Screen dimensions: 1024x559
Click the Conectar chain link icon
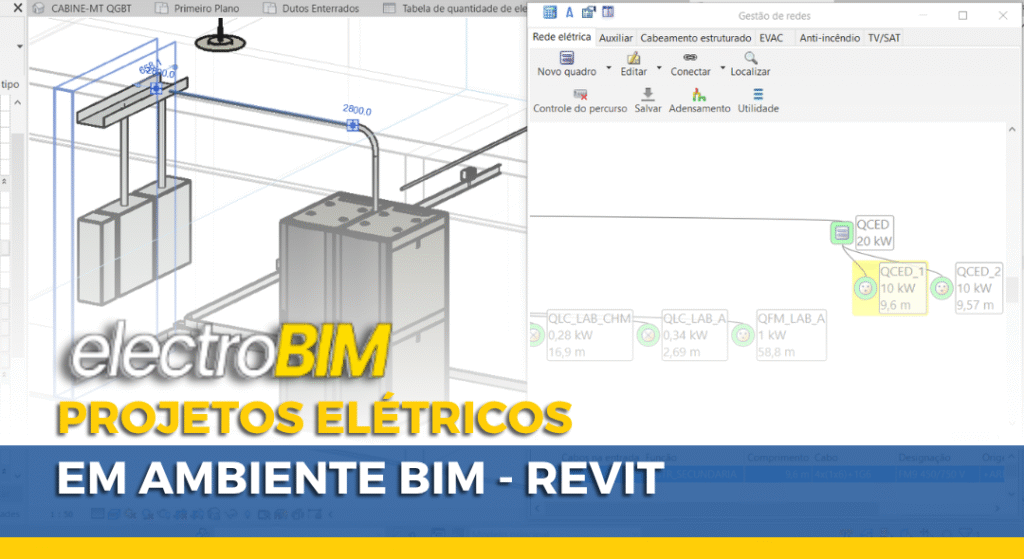click(690, 57)
